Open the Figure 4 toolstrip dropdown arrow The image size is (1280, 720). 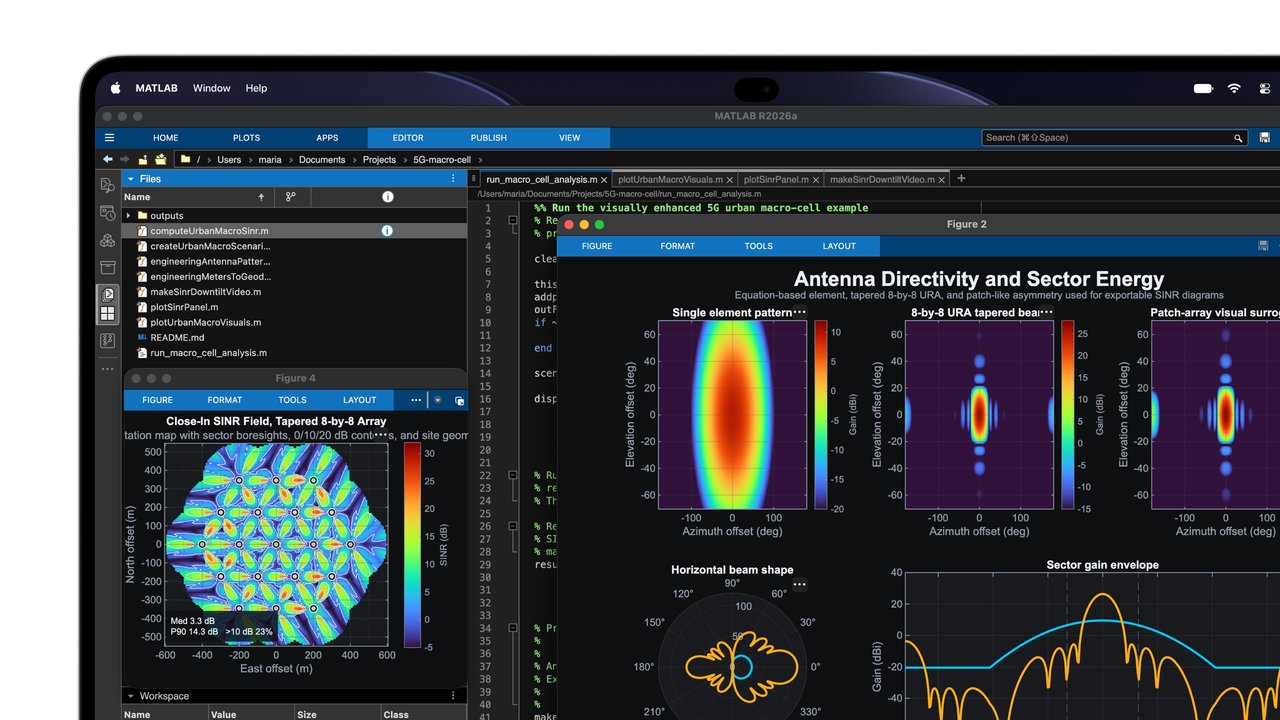click(x=437, y=400)
